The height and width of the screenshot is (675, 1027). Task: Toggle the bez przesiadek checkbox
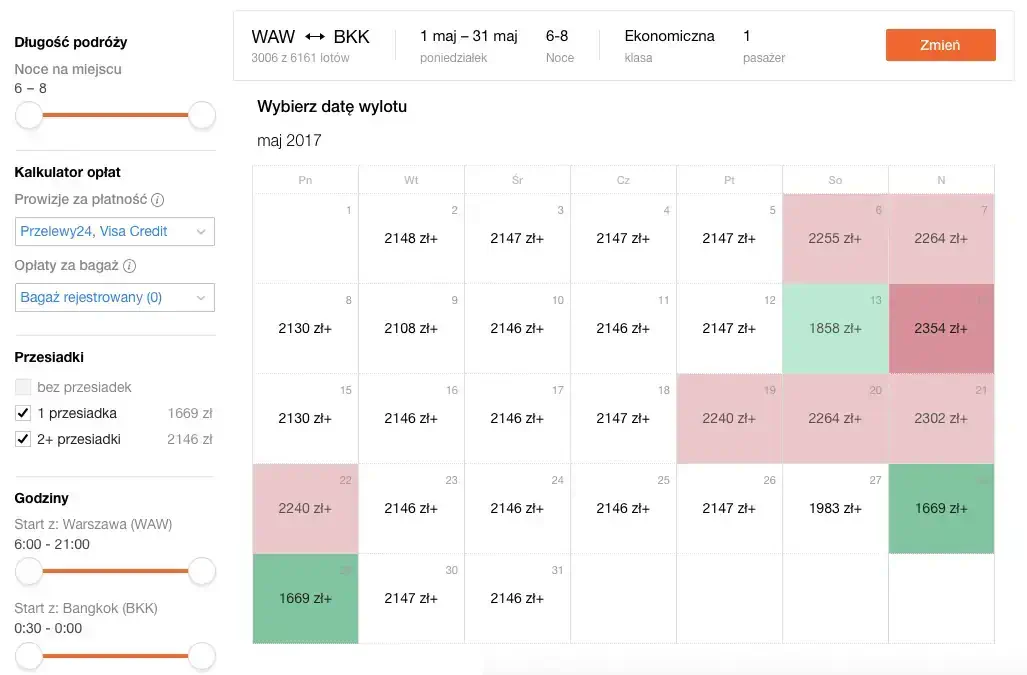pos(23,387)
